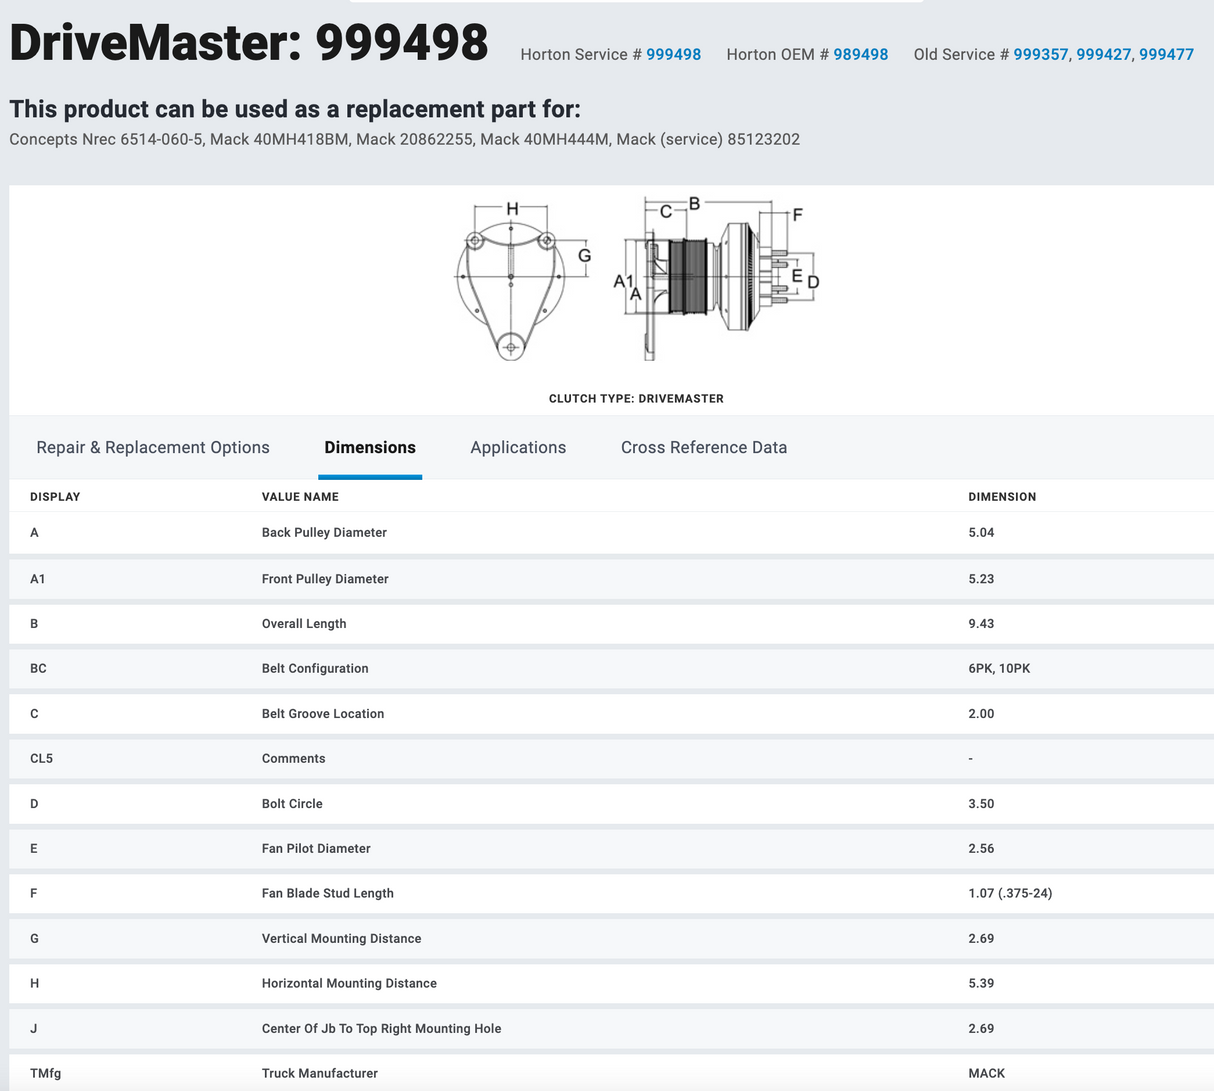Select the Dimensions tab
This screenshot has width=1214, height=1091.
[370, 448]
